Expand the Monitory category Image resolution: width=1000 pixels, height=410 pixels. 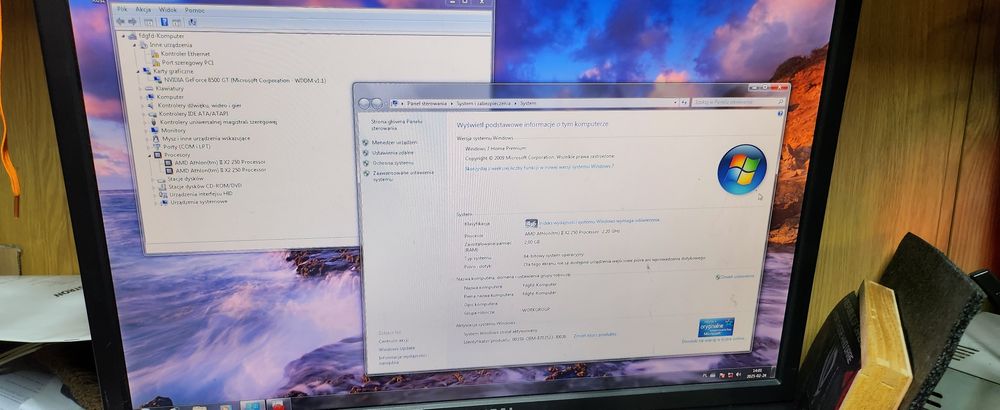[147, 130]
